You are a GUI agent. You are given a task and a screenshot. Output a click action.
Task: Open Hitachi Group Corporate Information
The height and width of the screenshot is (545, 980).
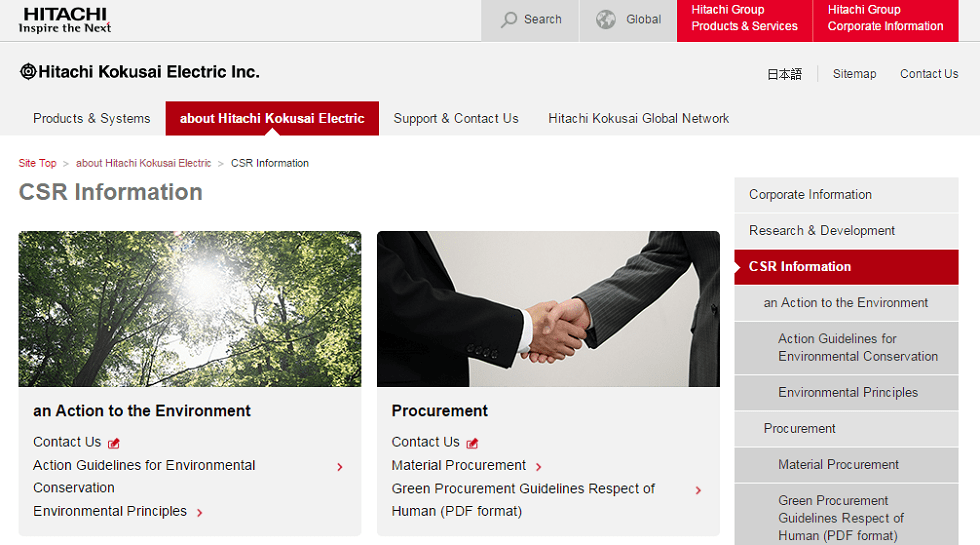(885, 19)
